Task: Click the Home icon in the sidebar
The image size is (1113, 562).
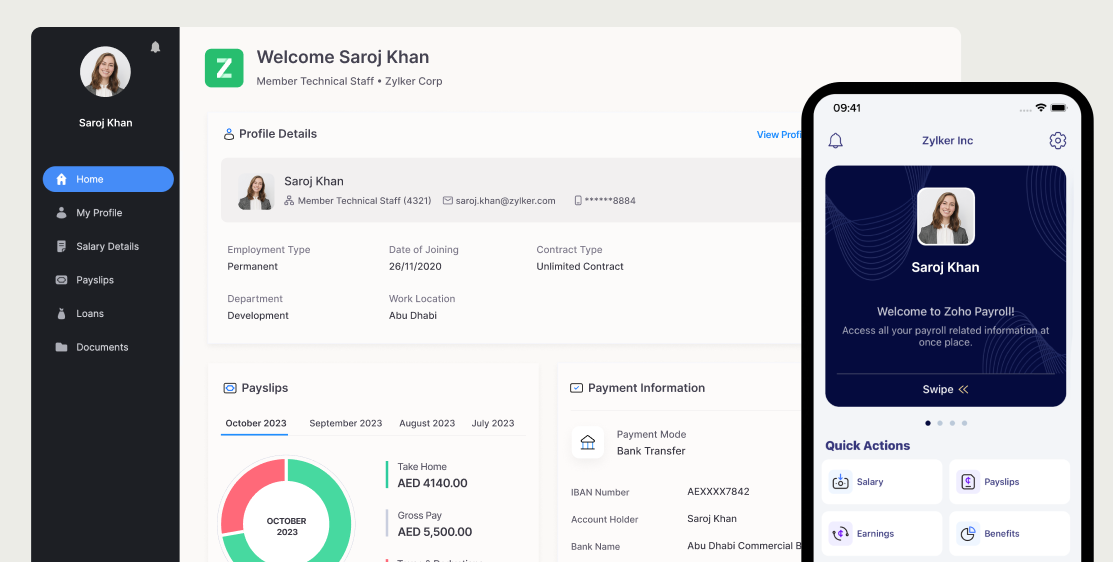Action: pyautogui.click(x=61, y=179)
